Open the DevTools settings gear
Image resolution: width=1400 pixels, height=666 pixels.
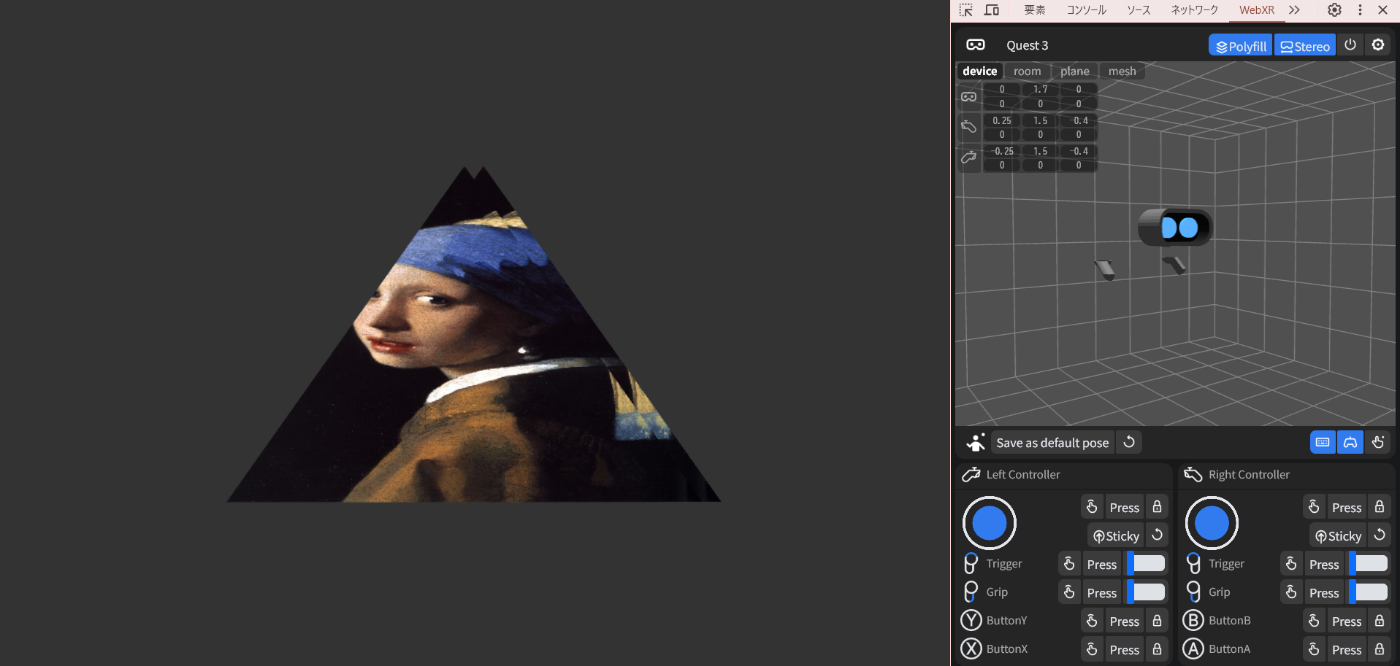[x=1334, y=10]
